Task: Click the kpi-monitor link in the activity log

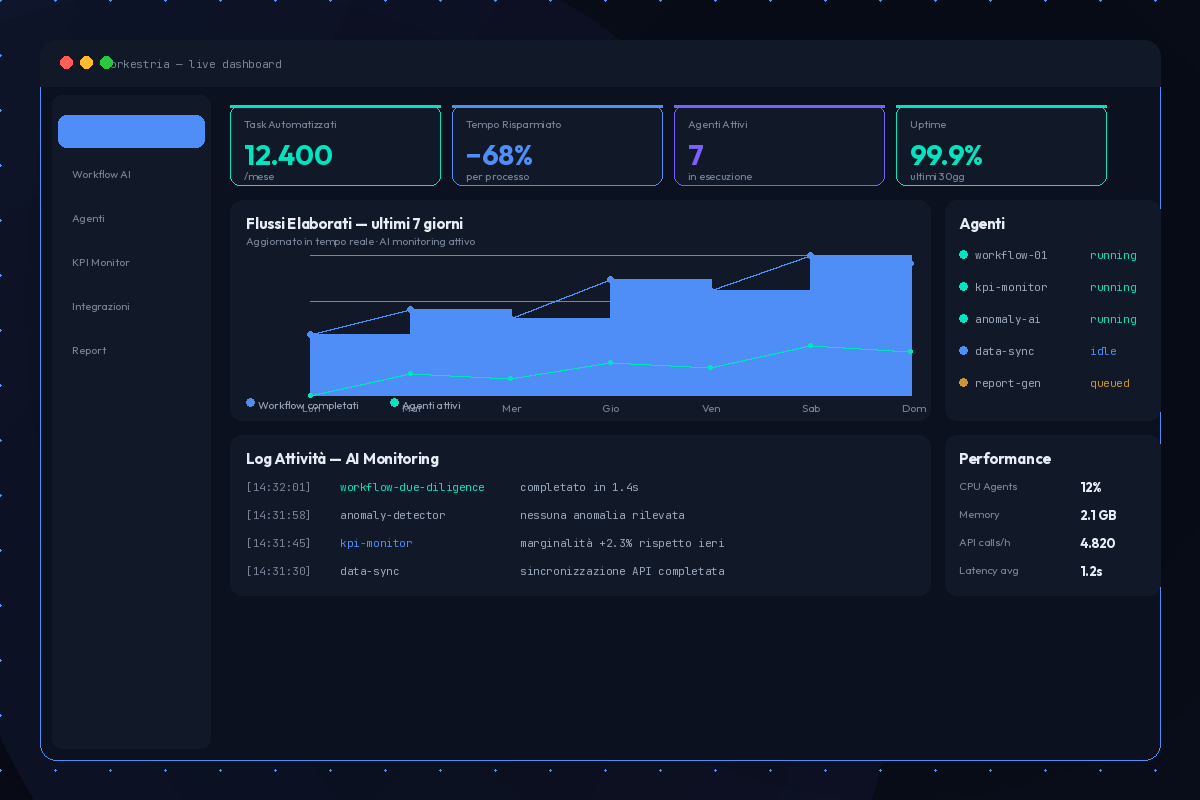Action: click(376, 544)
